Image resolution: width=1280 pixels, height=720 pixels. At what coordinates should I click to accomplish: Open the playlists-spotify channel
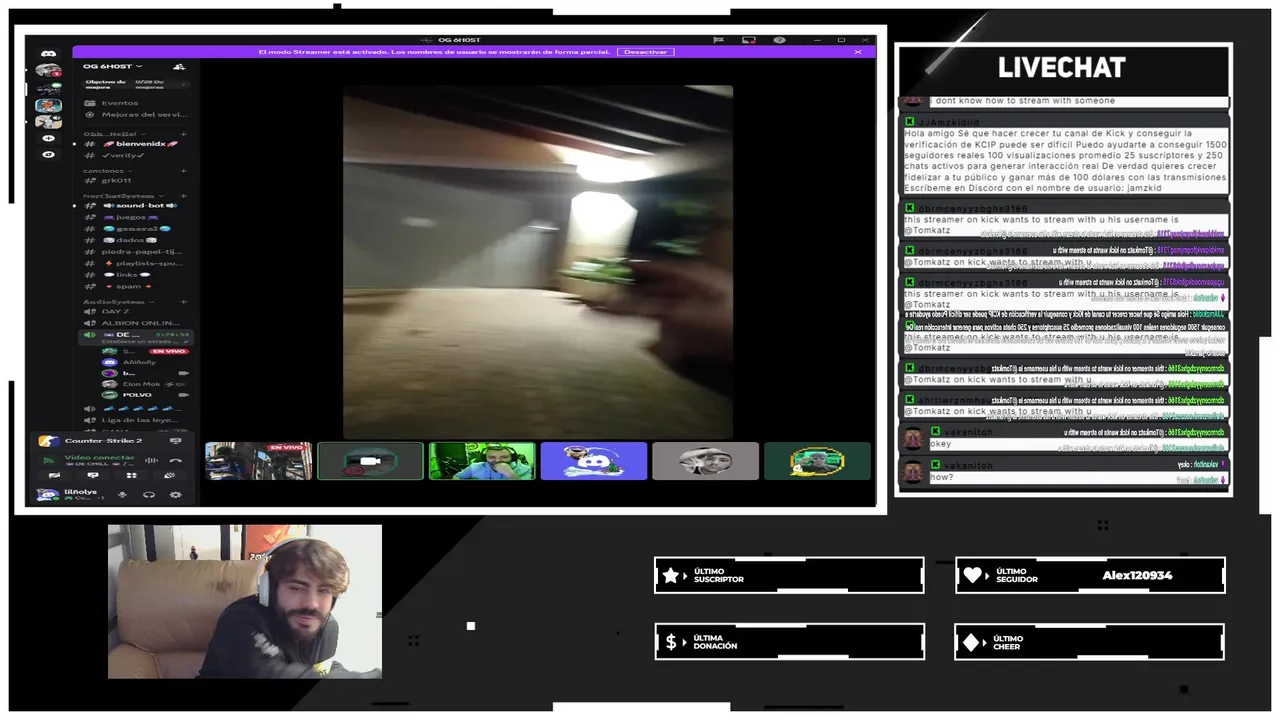point(135,263)
